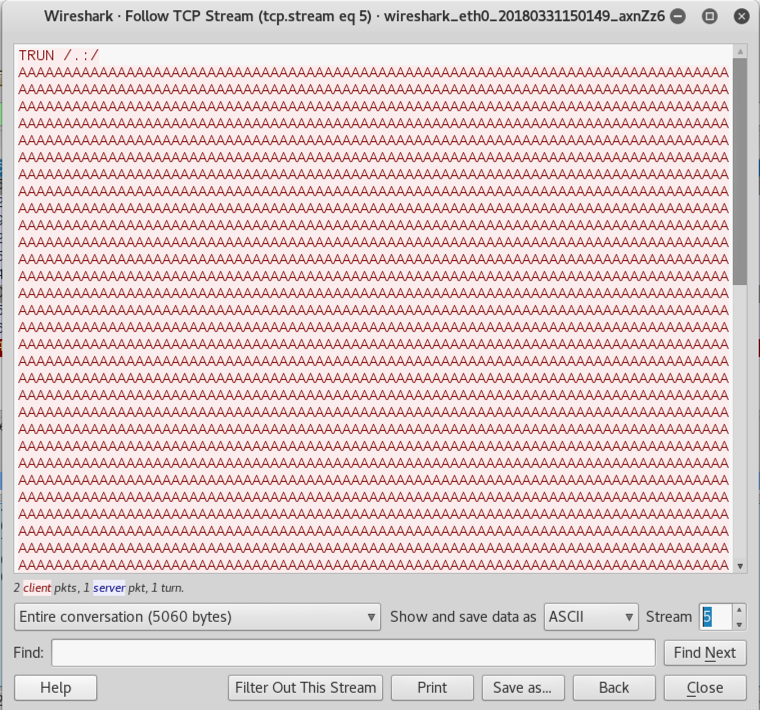Image resolution: width=760 pixels, height=710 pixels.
Task: Click the Help button
Action: (x=56, y=687)
